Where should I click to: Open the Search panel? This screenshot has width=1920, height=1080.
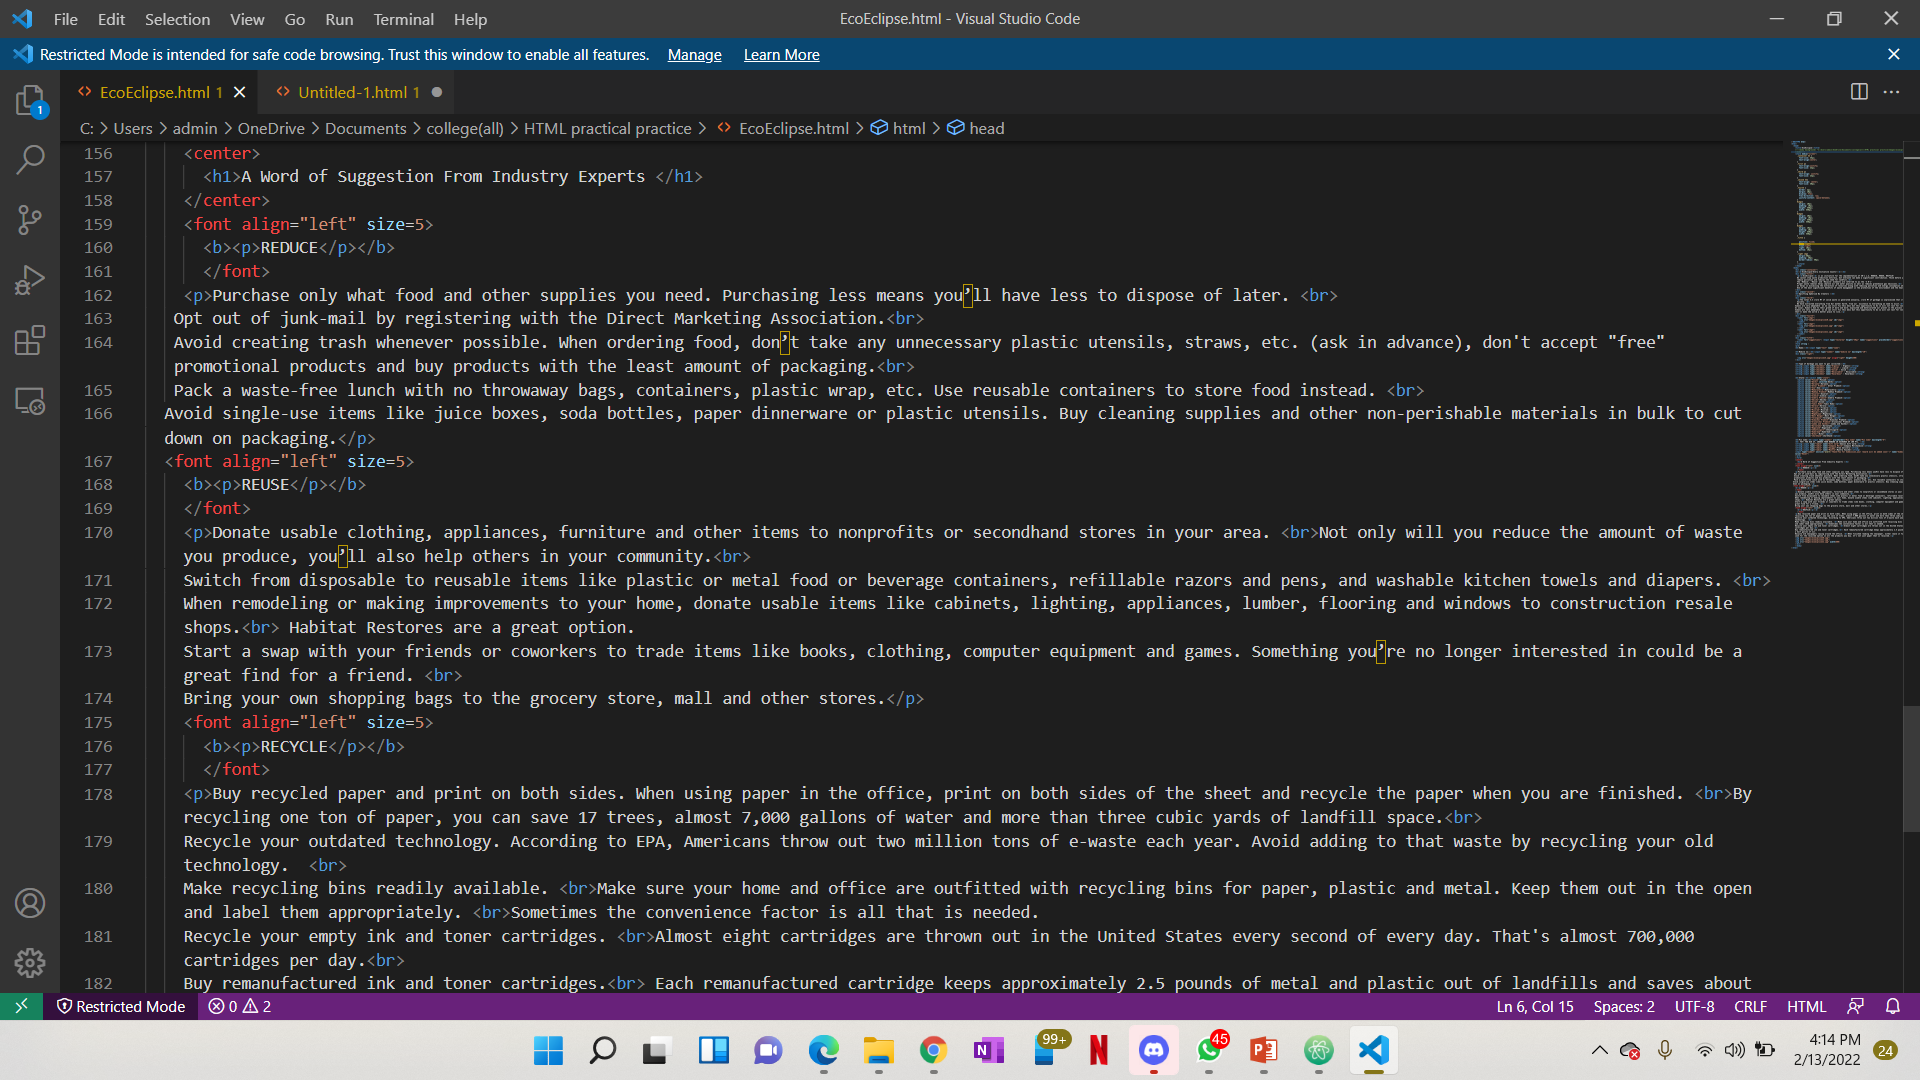(x=30, y=160)
